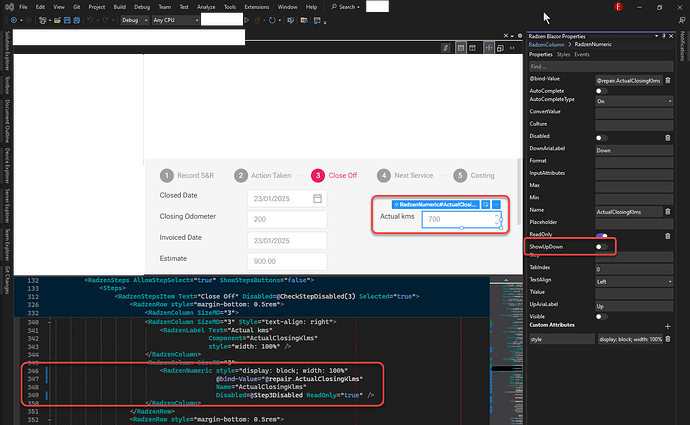690x425 pixels.
Task: Open the Analyze menu
Action: tap(206, 7)
